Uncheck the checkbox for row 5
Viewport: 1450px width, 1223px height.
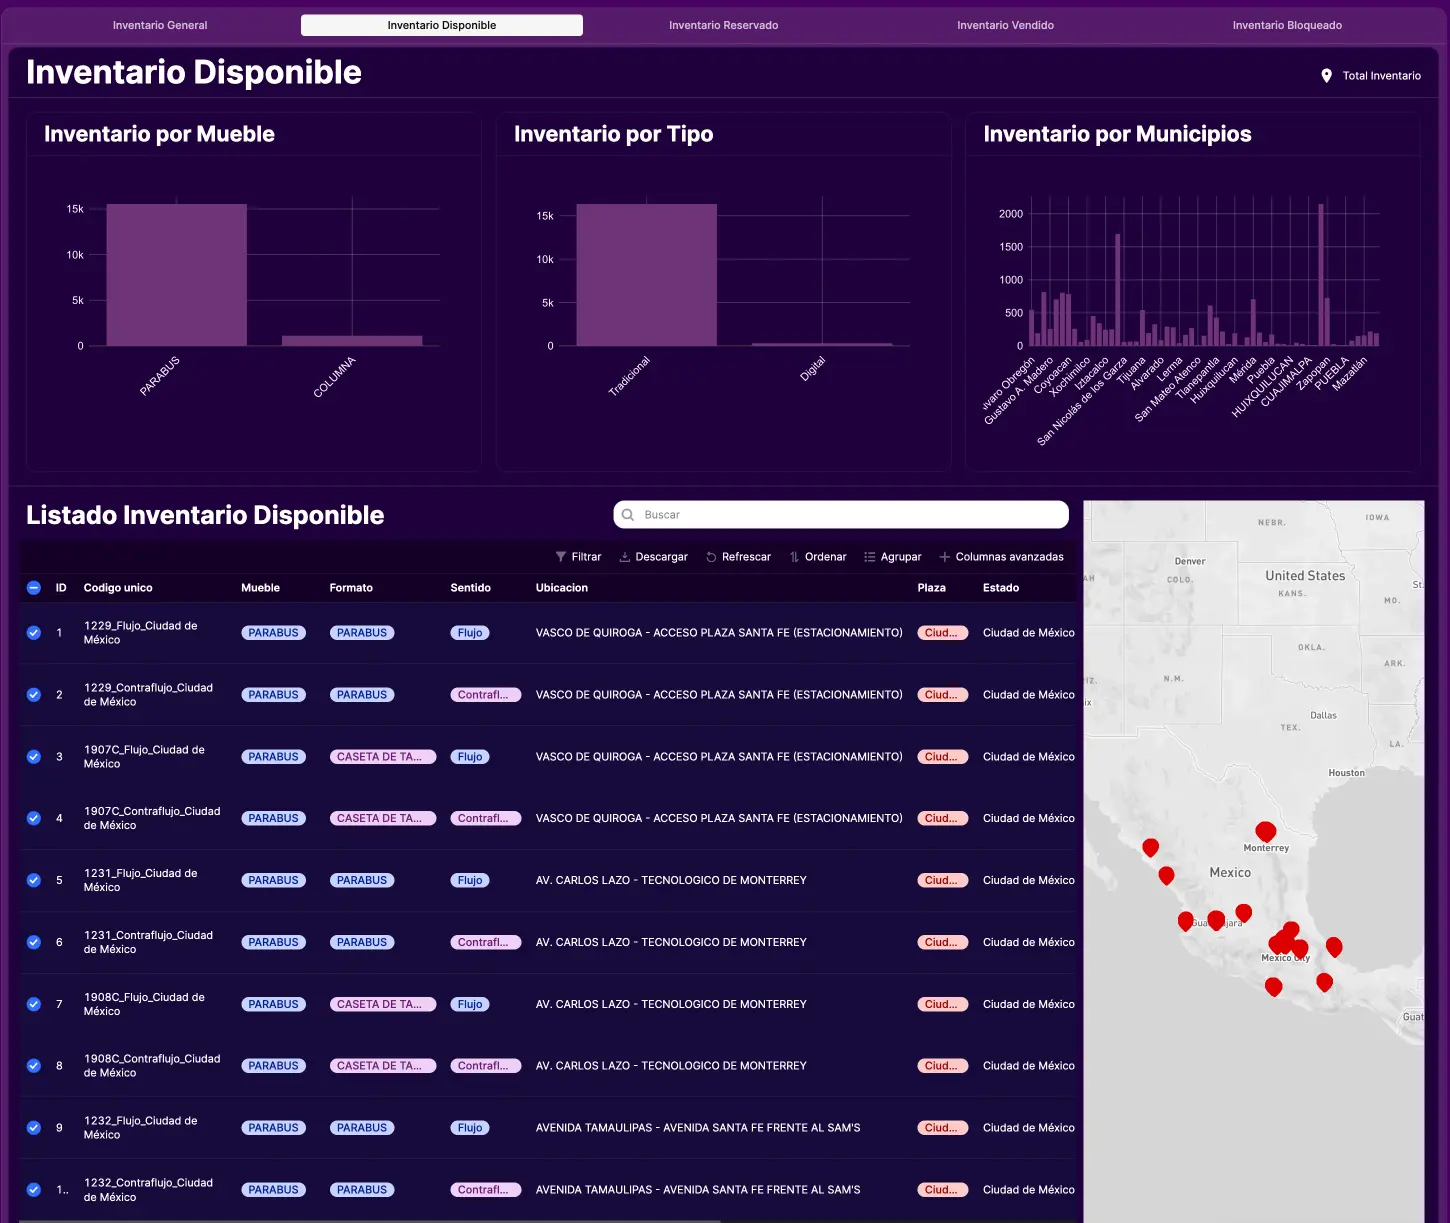tap(34, 881)
